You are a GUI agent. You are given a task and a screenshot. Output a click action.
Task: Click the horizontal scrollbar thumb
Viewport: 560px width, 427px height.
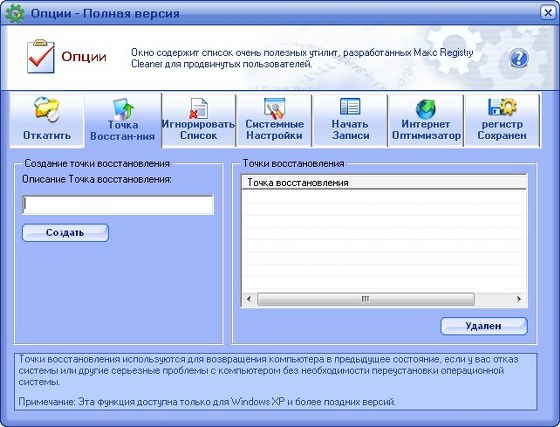click(366, 299)
